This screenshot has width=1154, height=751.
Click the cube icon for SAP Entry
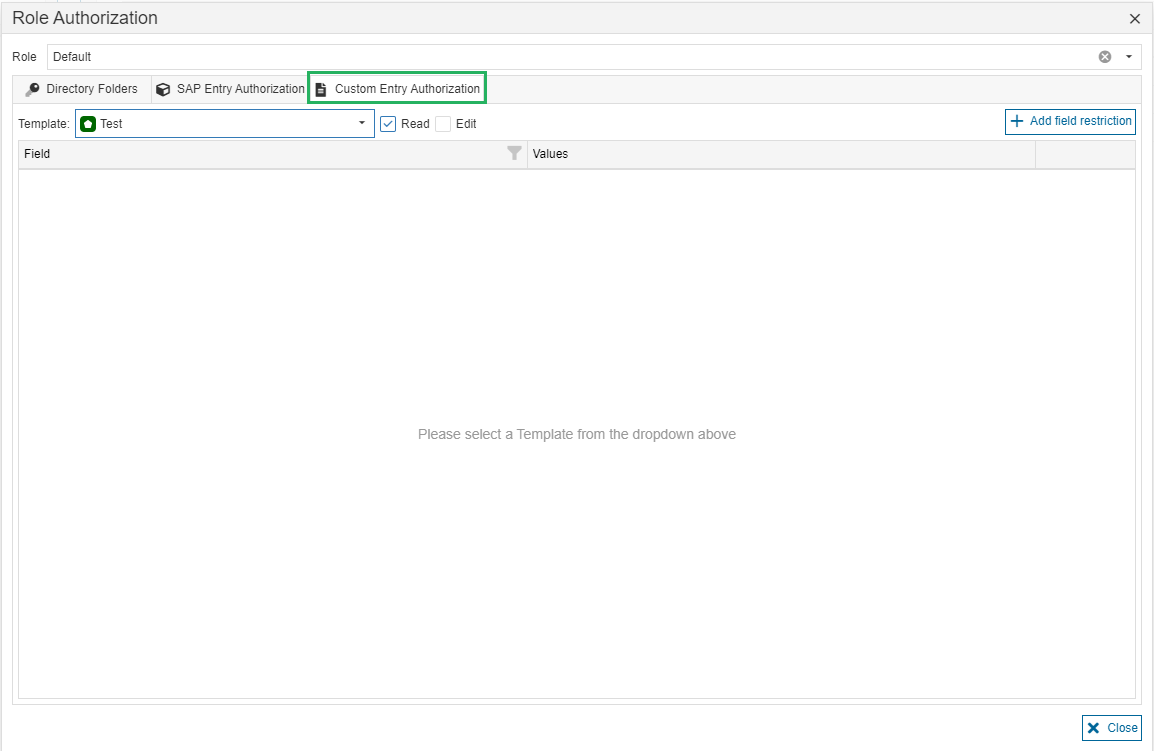click(x=163, y=89)
